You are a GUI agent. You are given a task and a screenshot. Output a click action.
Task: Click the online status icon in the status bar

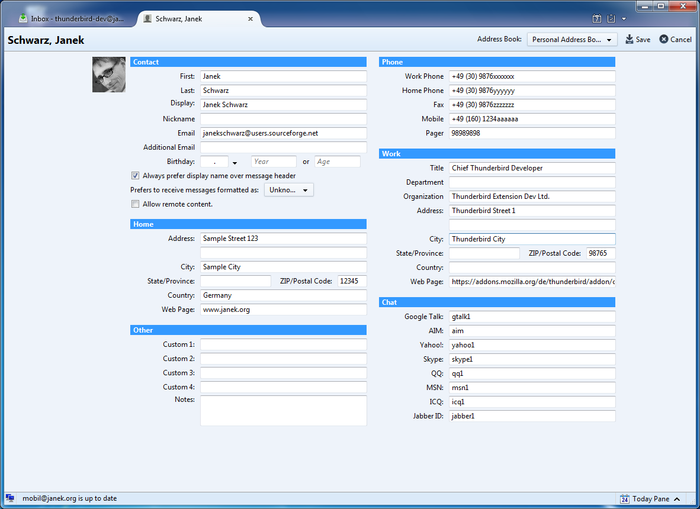coord(10,498)
